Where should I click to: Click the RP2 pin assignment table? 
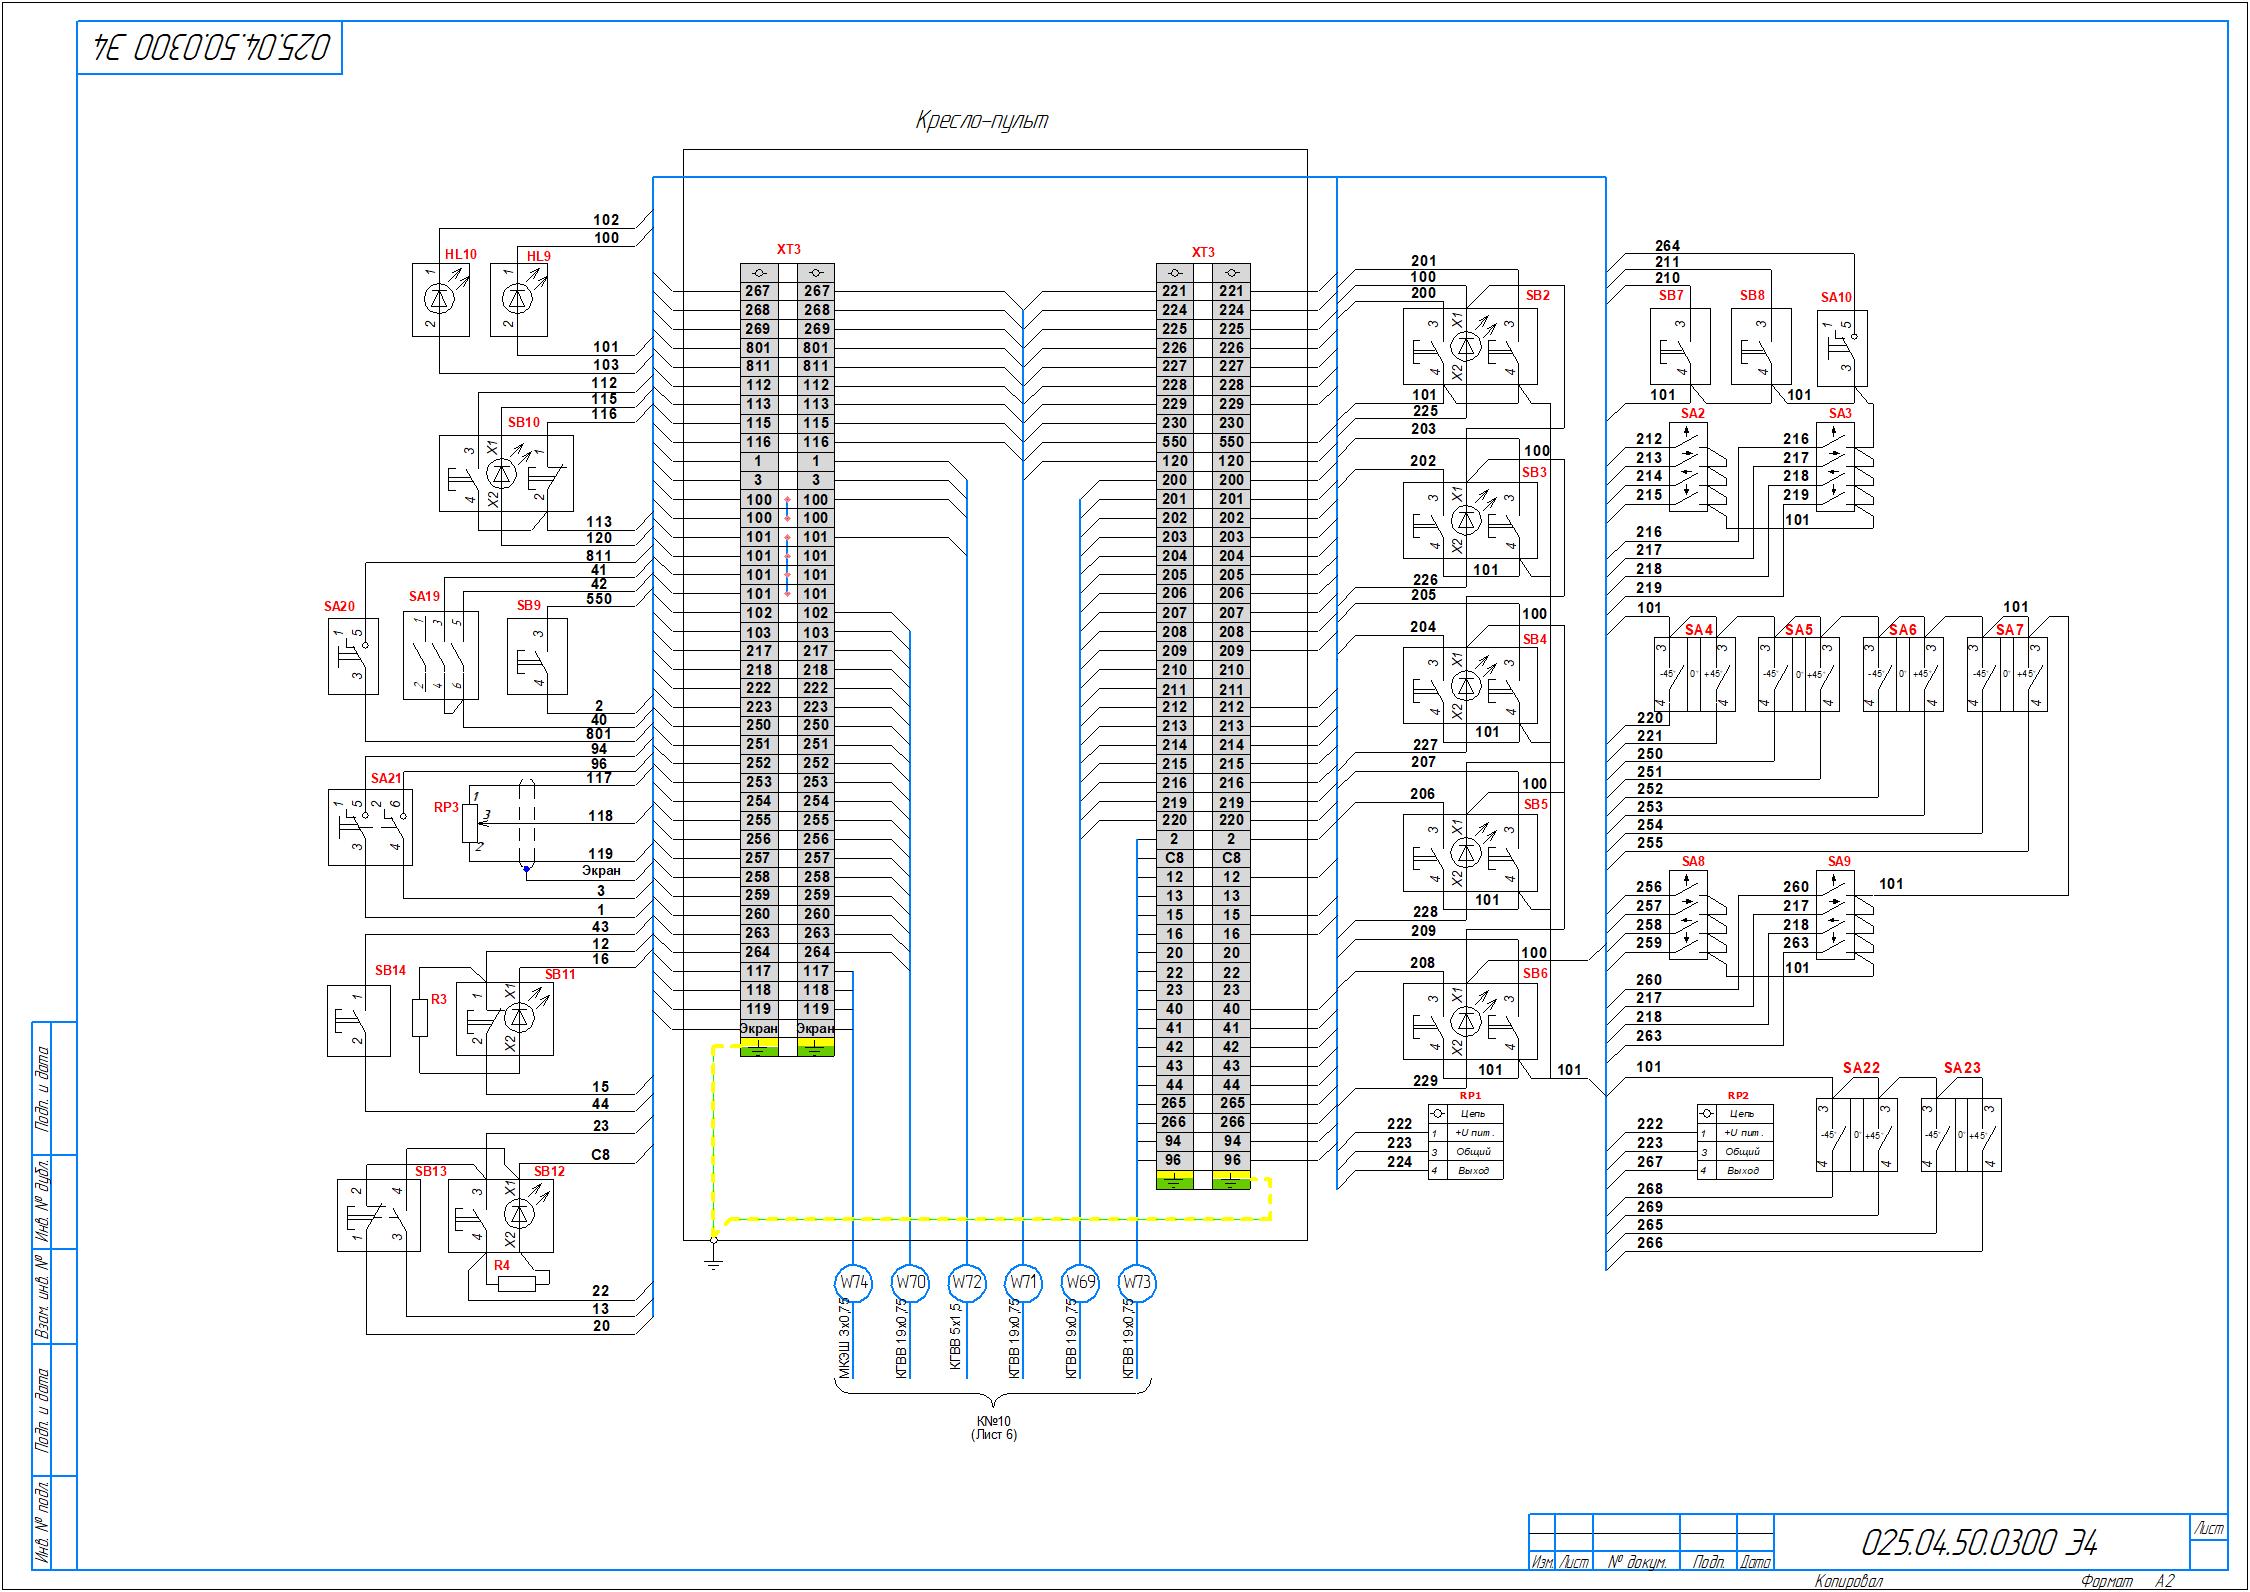[1735, 1142]
